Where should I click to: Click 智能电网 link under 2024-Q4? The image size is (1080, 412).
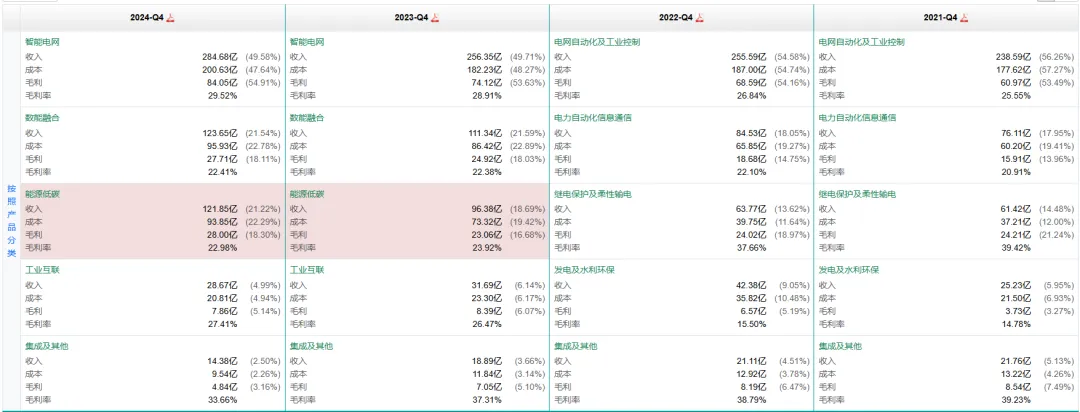click(x=43, y=42)
